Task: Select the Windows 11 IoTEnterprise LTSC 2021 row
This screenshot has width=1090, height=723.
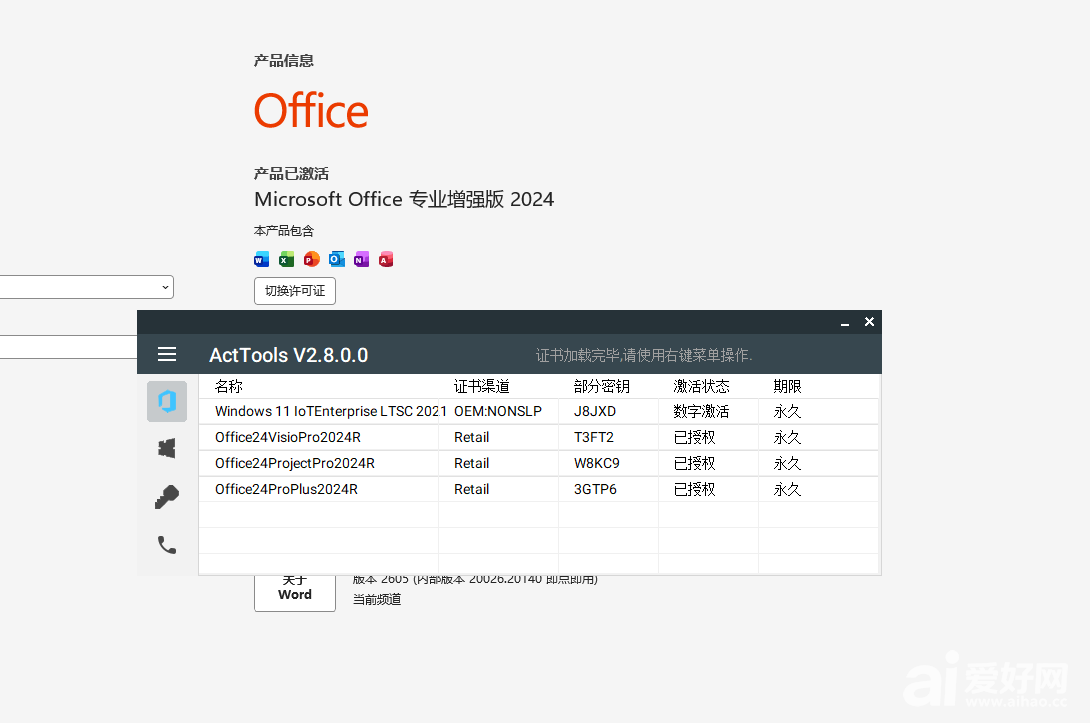Action: click(539, 412)
